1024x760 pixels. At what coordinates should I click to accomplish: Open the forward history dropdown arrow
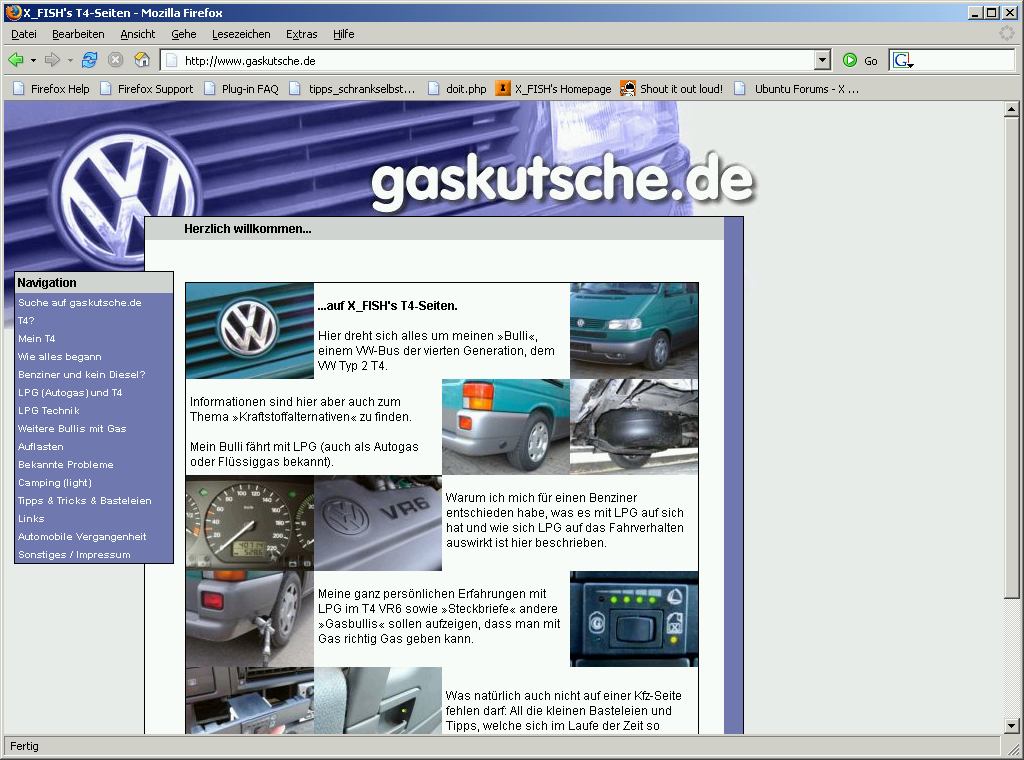[70, 61]
